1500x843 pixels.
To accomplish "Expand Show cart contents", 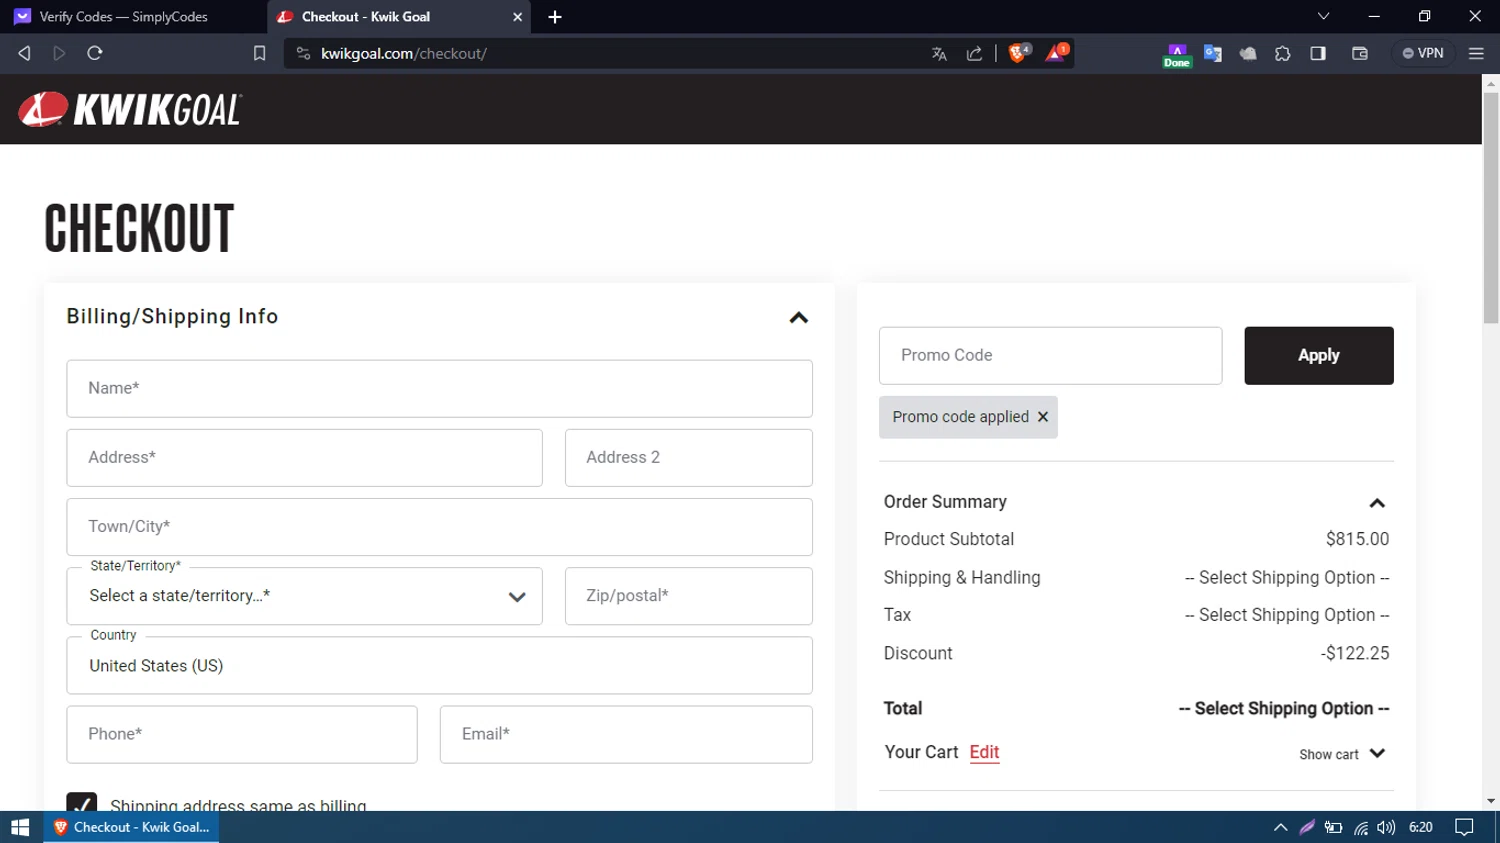I will click(x=1342, y=754).
